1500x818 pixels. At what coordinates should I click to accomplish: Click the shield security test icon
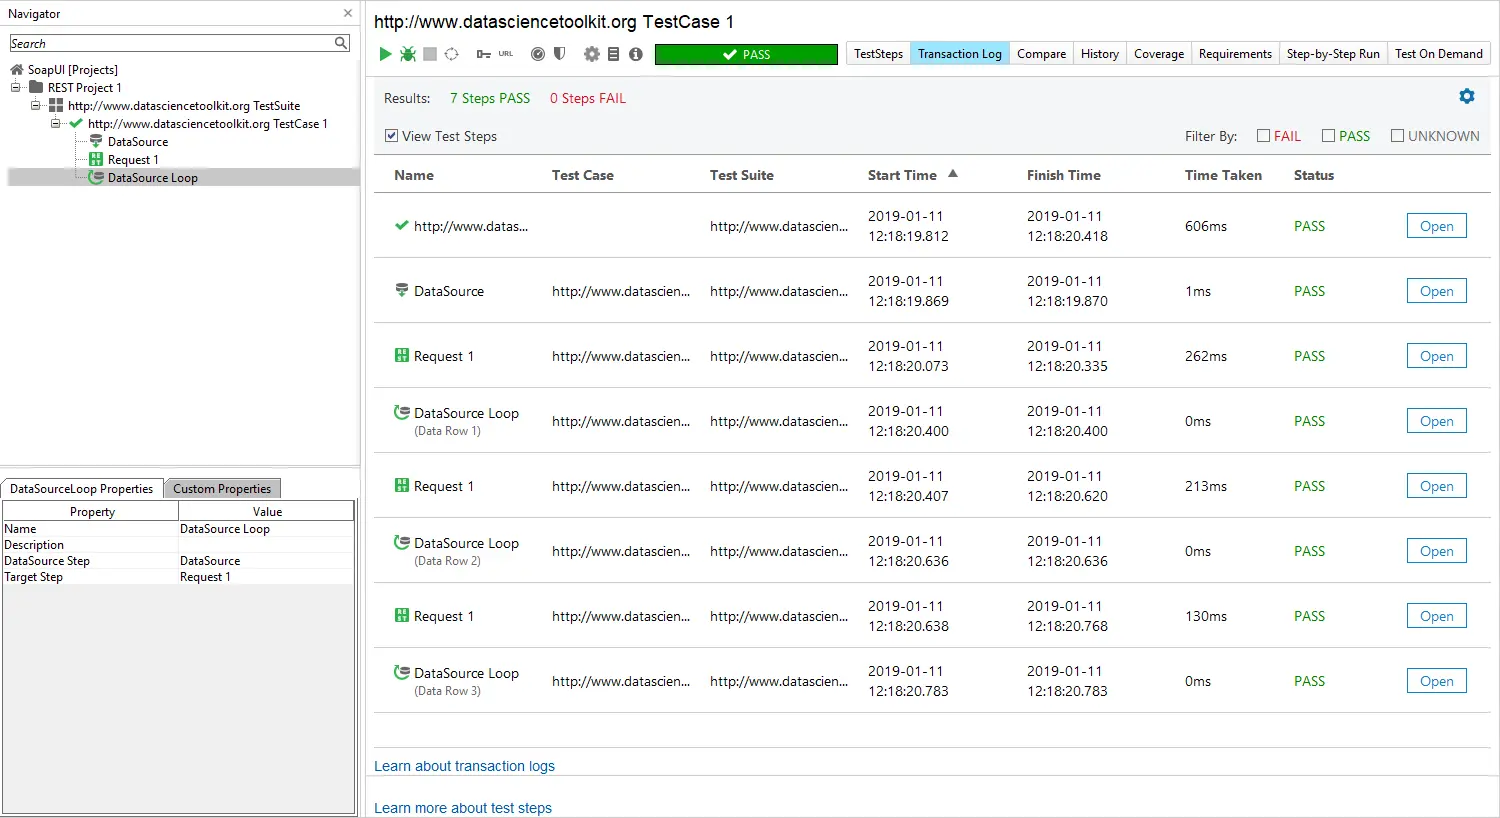560,54
